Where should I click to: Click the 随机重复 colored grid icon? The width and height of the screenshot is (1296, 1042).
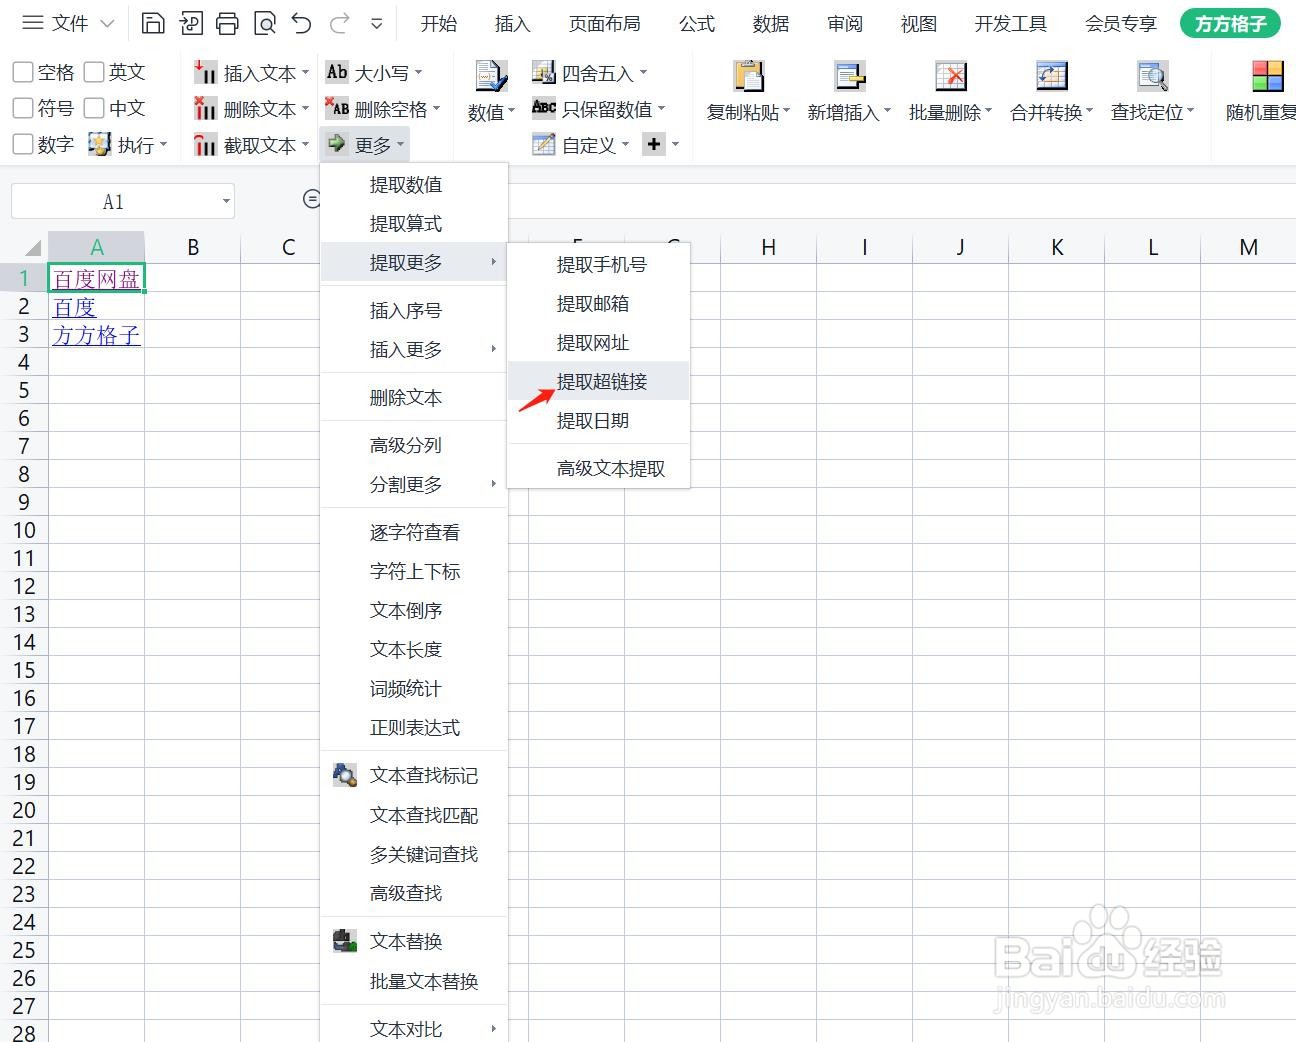1267,77
